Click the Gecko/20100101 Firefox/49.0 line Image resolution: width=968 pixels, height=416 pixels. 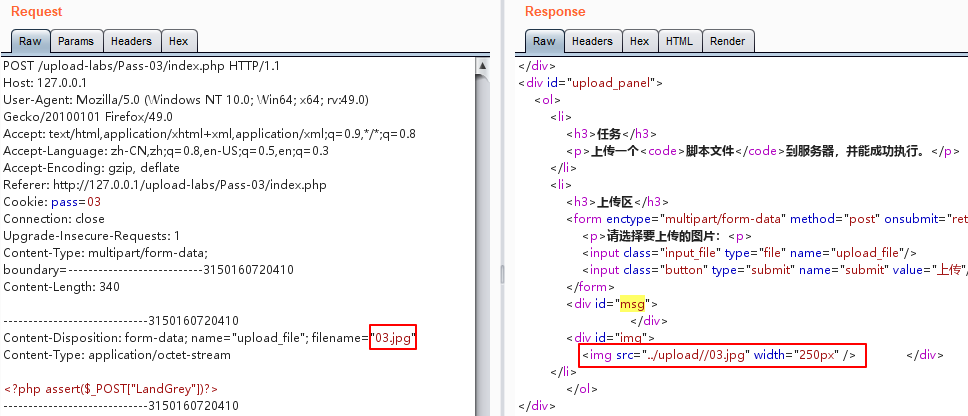88,117
